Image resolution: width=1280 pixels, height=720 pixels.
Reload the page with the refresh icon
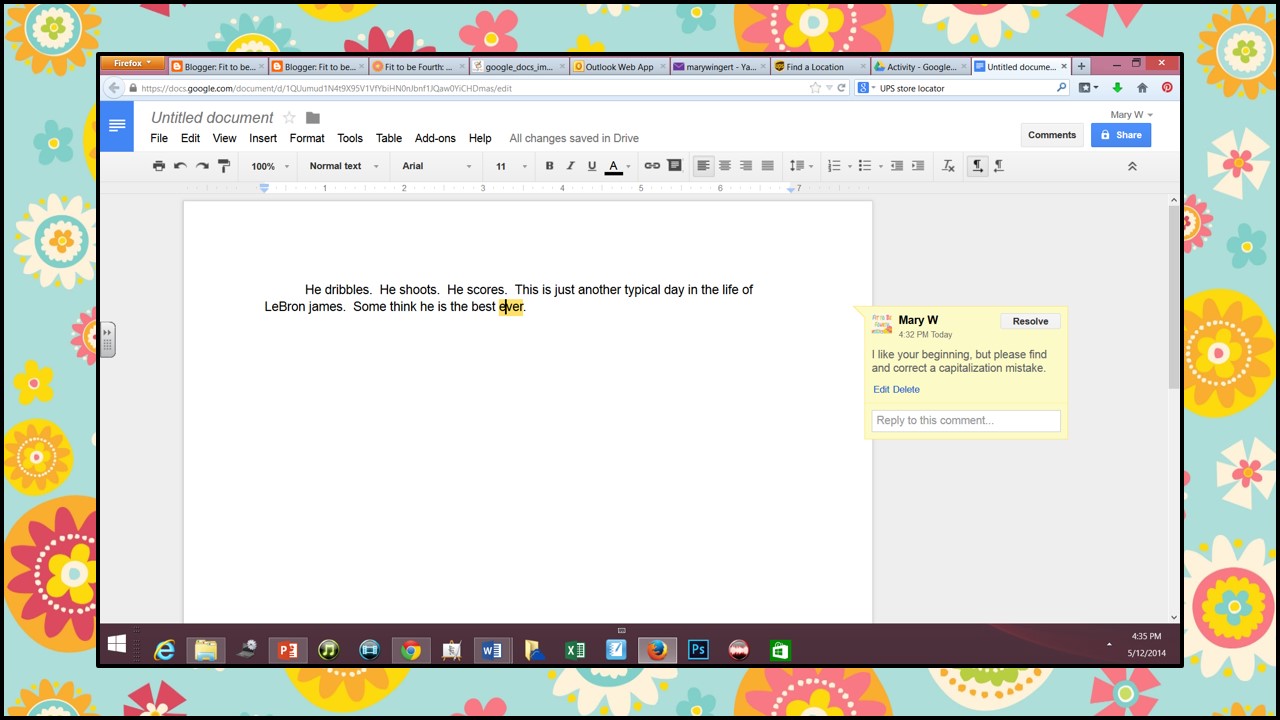click(x=842, y=88)
